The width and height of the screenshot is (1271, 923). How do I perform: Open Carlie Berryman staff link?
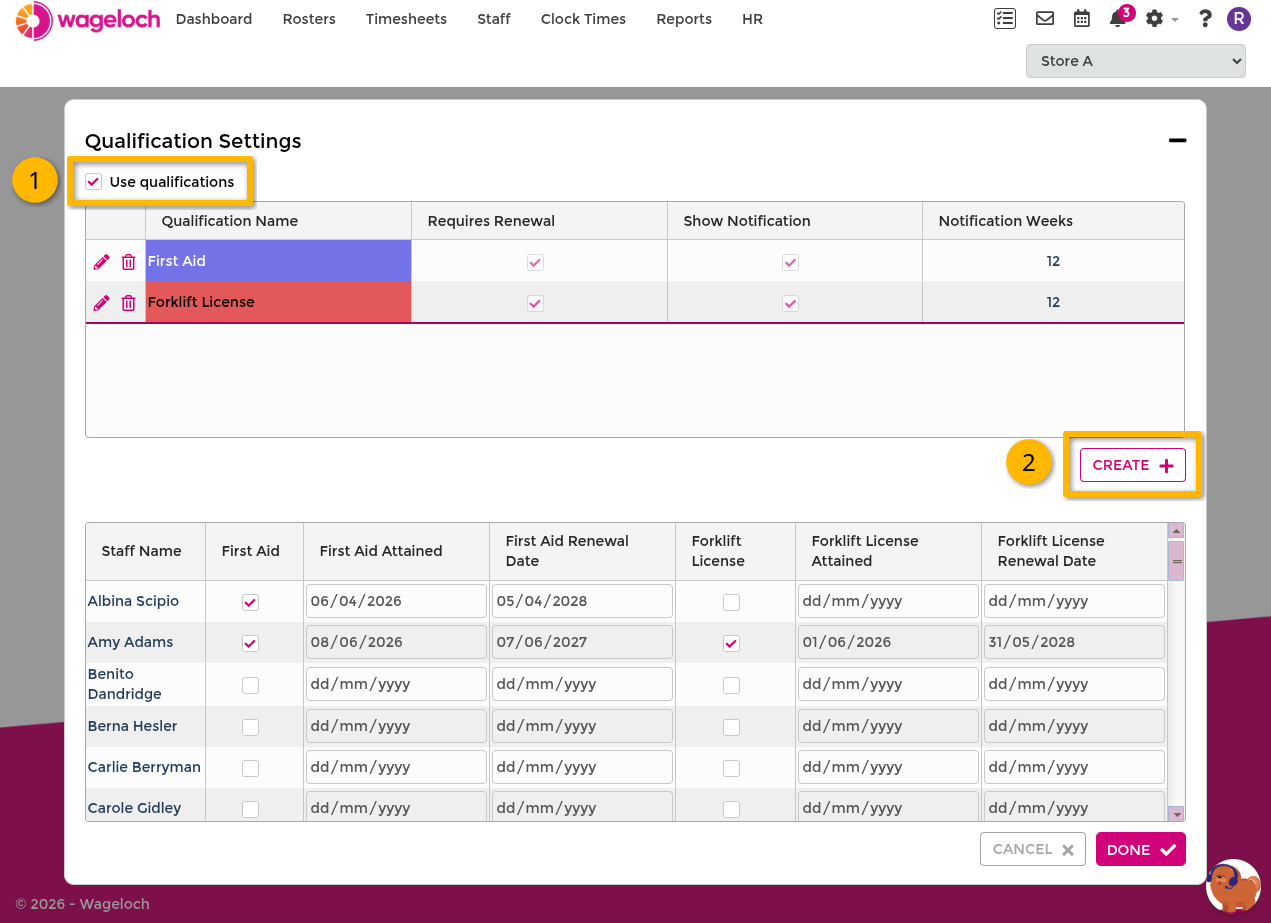[144, 767]
